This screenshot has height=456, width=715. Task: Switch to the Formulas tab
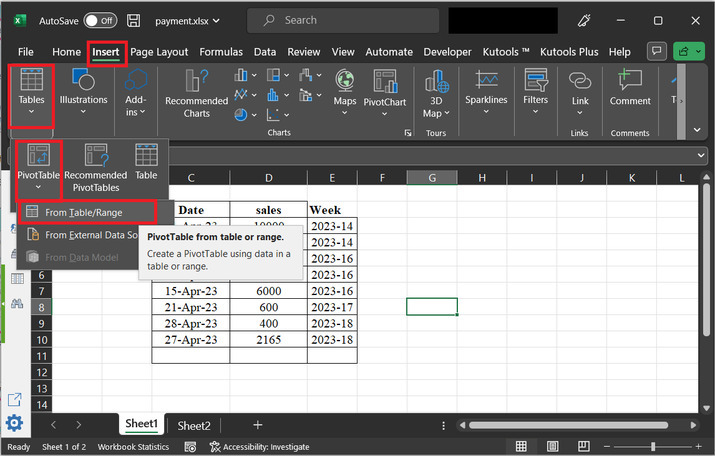coord(221,52)
